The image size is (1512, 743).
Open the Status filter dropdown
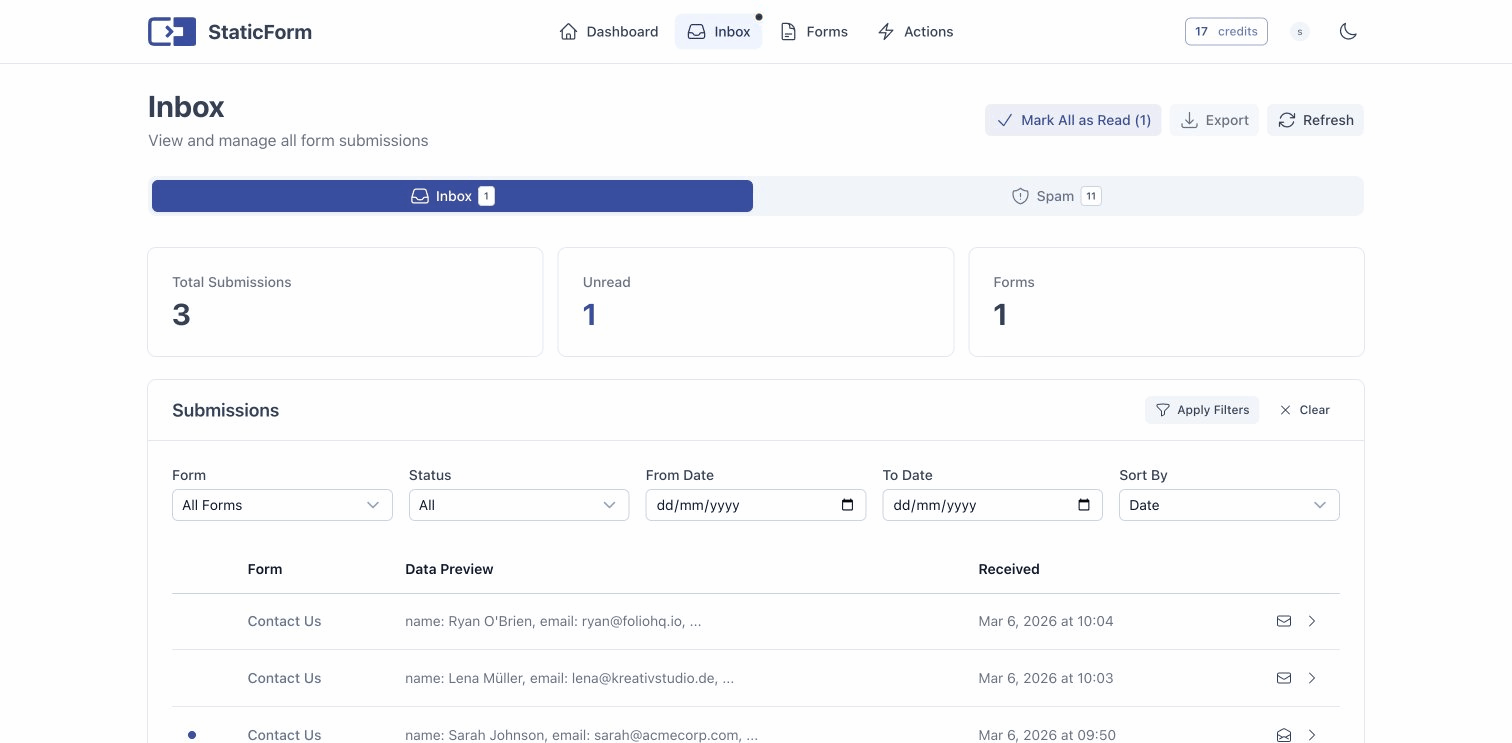518,505
